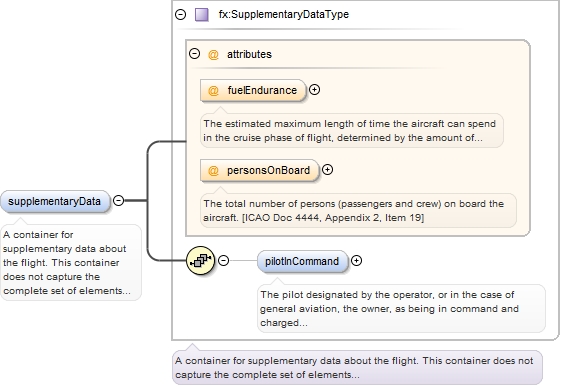The width and height of the screenshot is (561, 388).
Task: Collapse the attributes group
Action: [x=194, y=54]
